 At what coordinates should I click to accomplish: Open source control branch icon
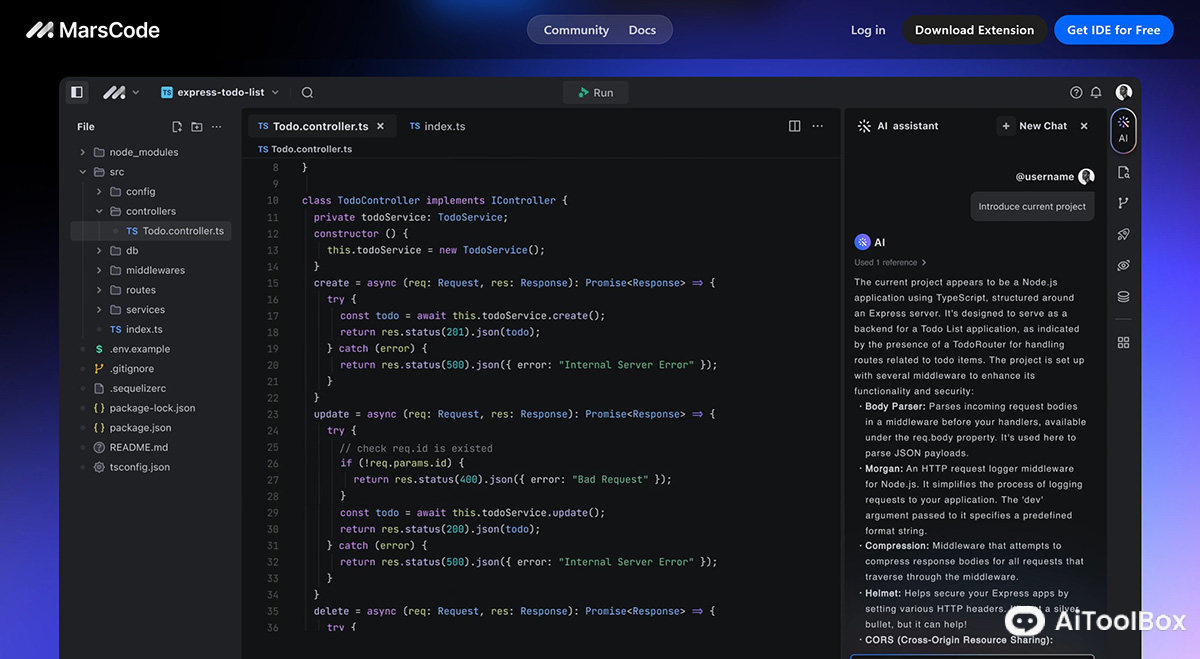point(1123,203)
